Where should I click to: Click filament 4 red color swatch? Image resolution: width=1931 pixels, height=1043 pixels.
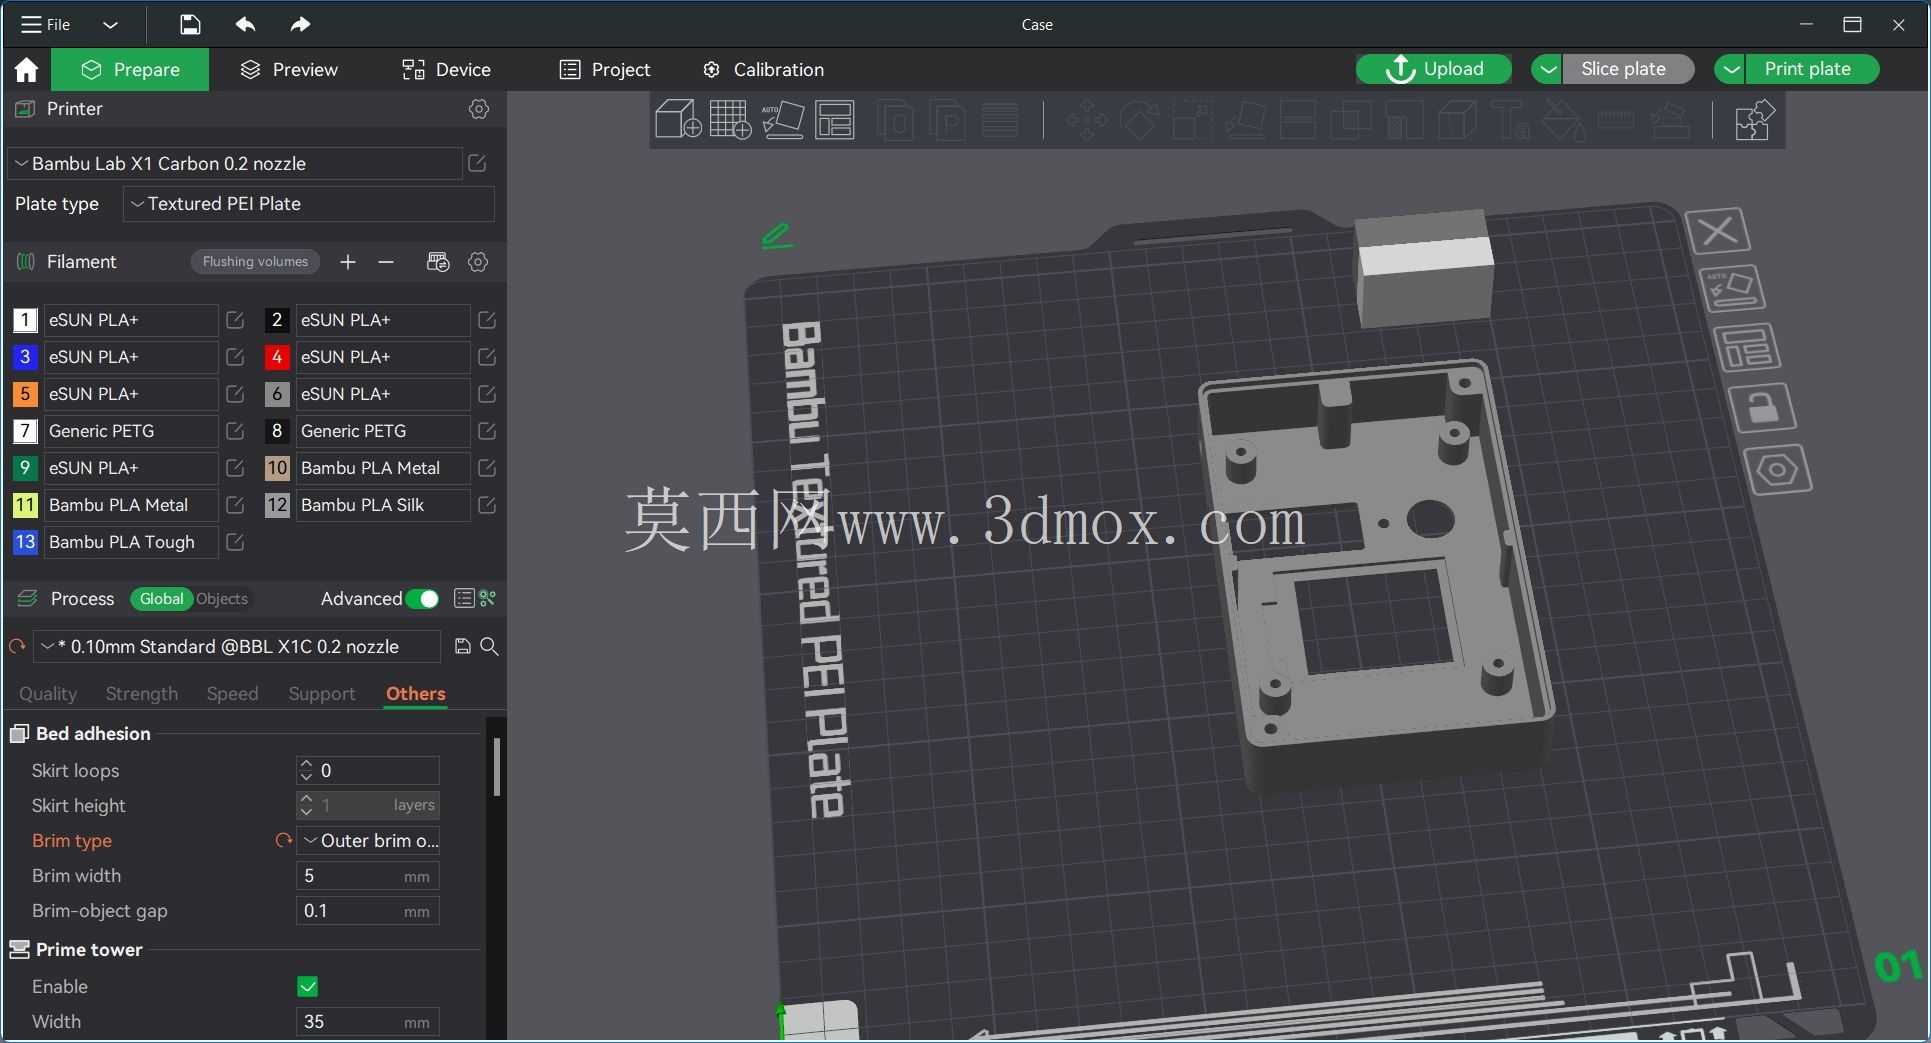pos(277,357)
